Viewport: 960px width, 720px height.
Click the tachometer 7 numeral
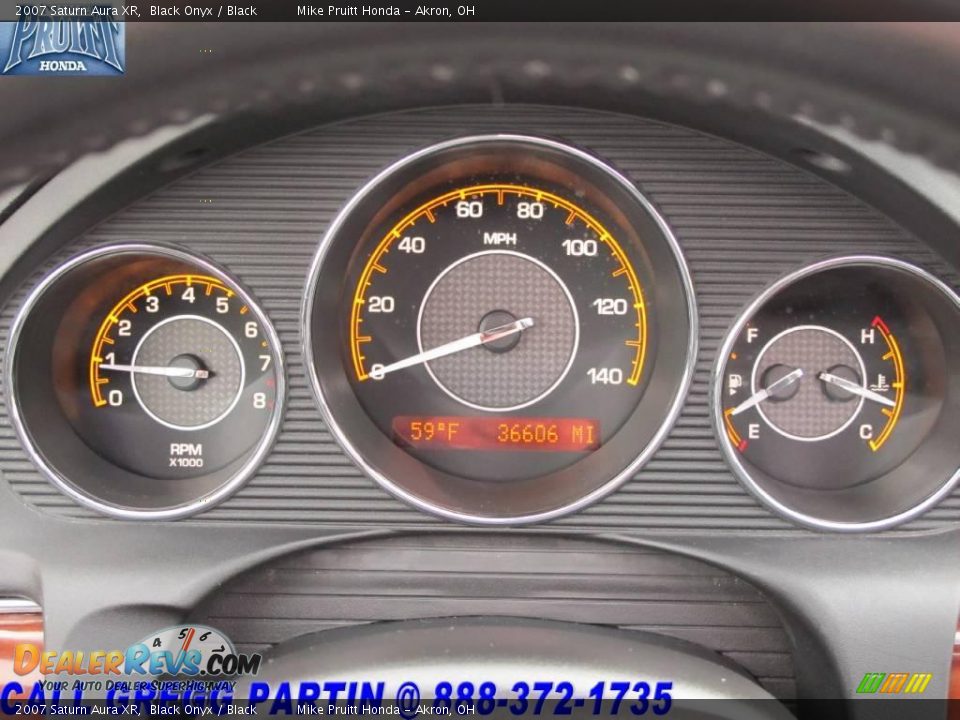click(264, 363)
